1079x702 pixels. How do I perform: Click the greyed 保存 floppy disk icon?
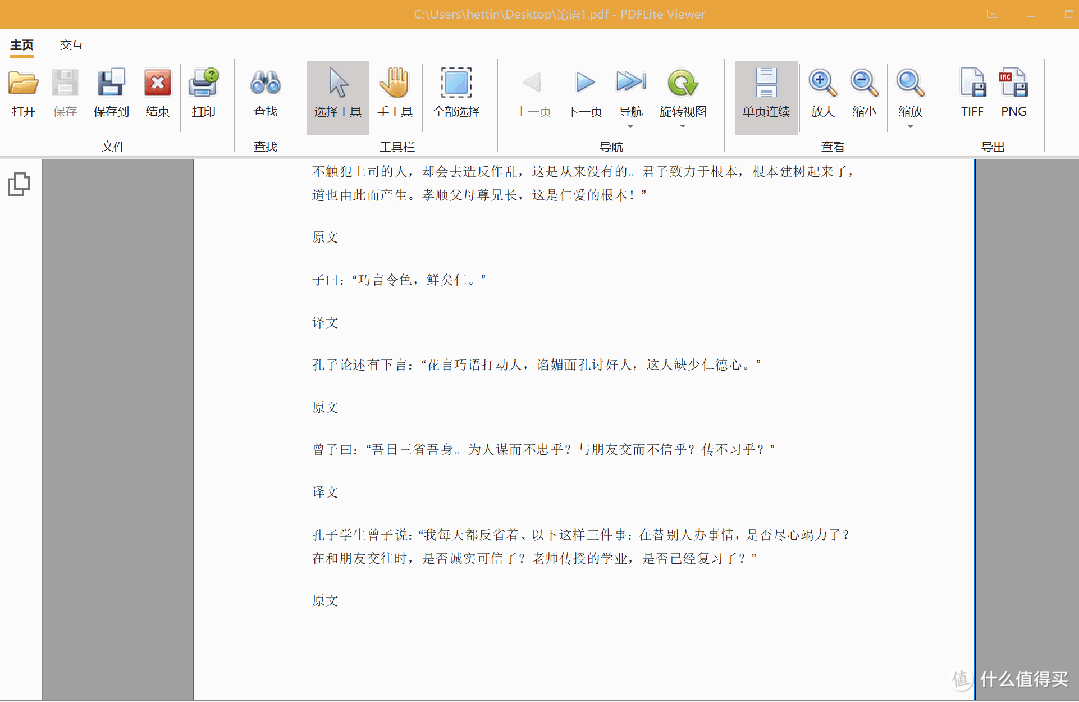(65, 83)
